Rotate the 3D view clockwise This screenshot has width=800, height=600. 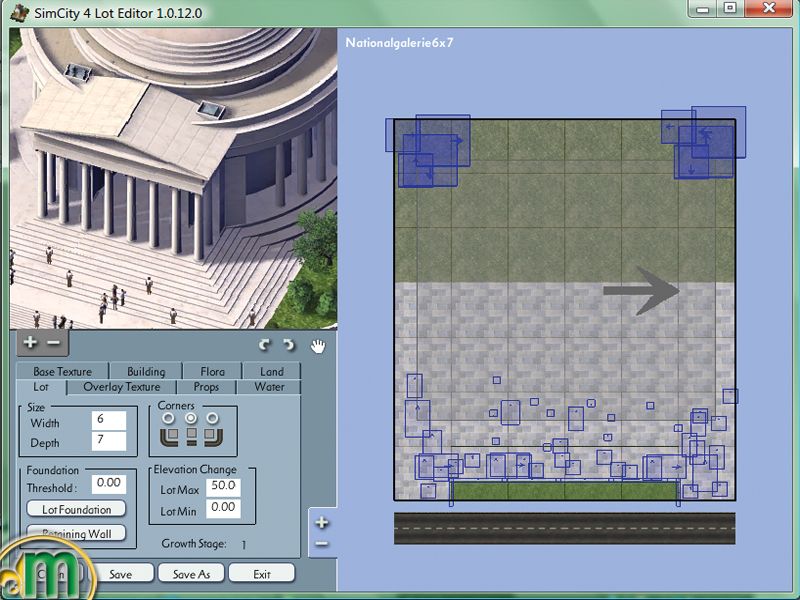(264, 345)
